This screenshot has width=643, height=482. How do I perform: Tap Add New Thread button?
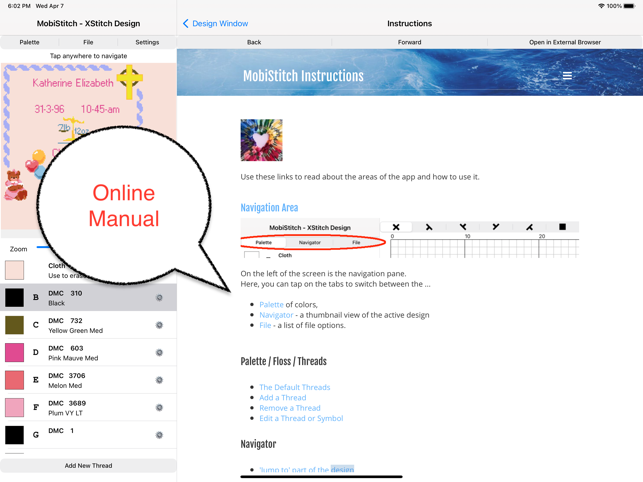pyautogui.click(x=89, y=466)
